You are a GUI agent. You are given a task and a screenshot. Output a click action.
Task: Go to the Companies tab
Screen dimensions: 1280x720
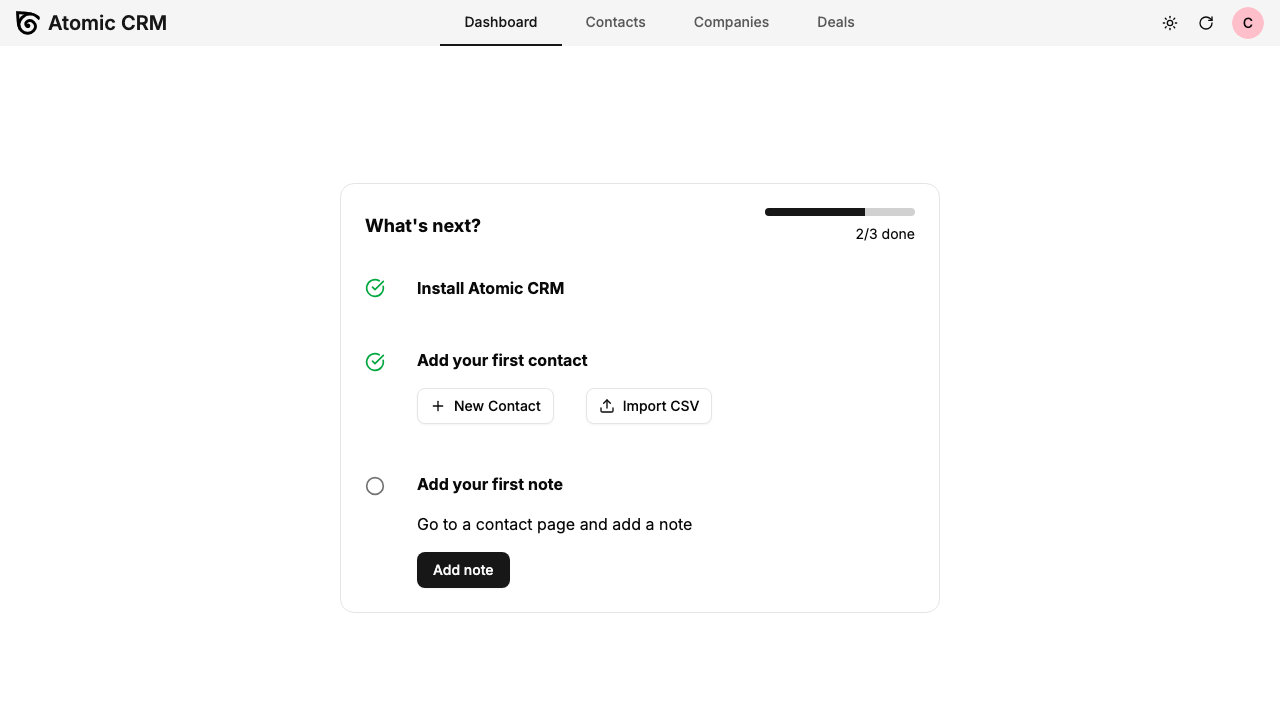pos(732,22)
